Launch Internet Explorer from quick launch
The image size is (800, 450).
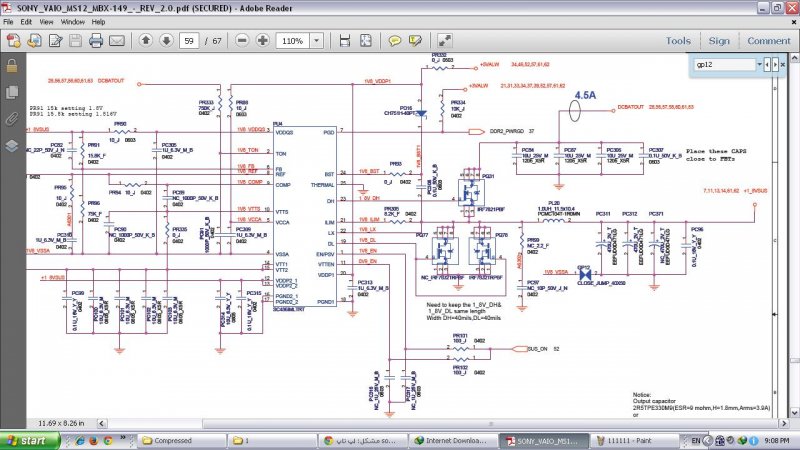point(80,440)
